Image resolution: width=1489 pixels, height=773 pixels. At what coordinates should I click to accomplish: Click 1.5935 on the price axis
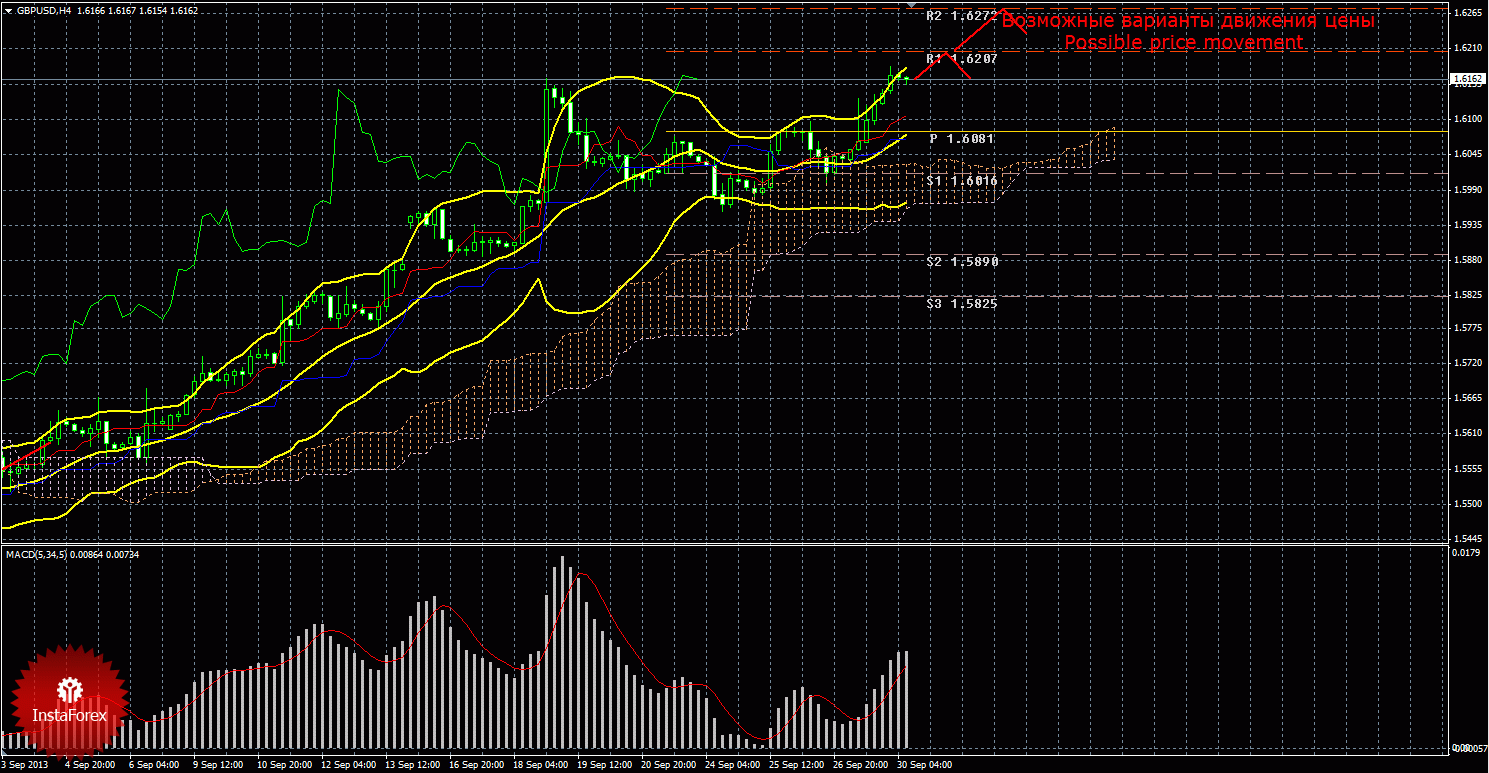point(1468,225)
